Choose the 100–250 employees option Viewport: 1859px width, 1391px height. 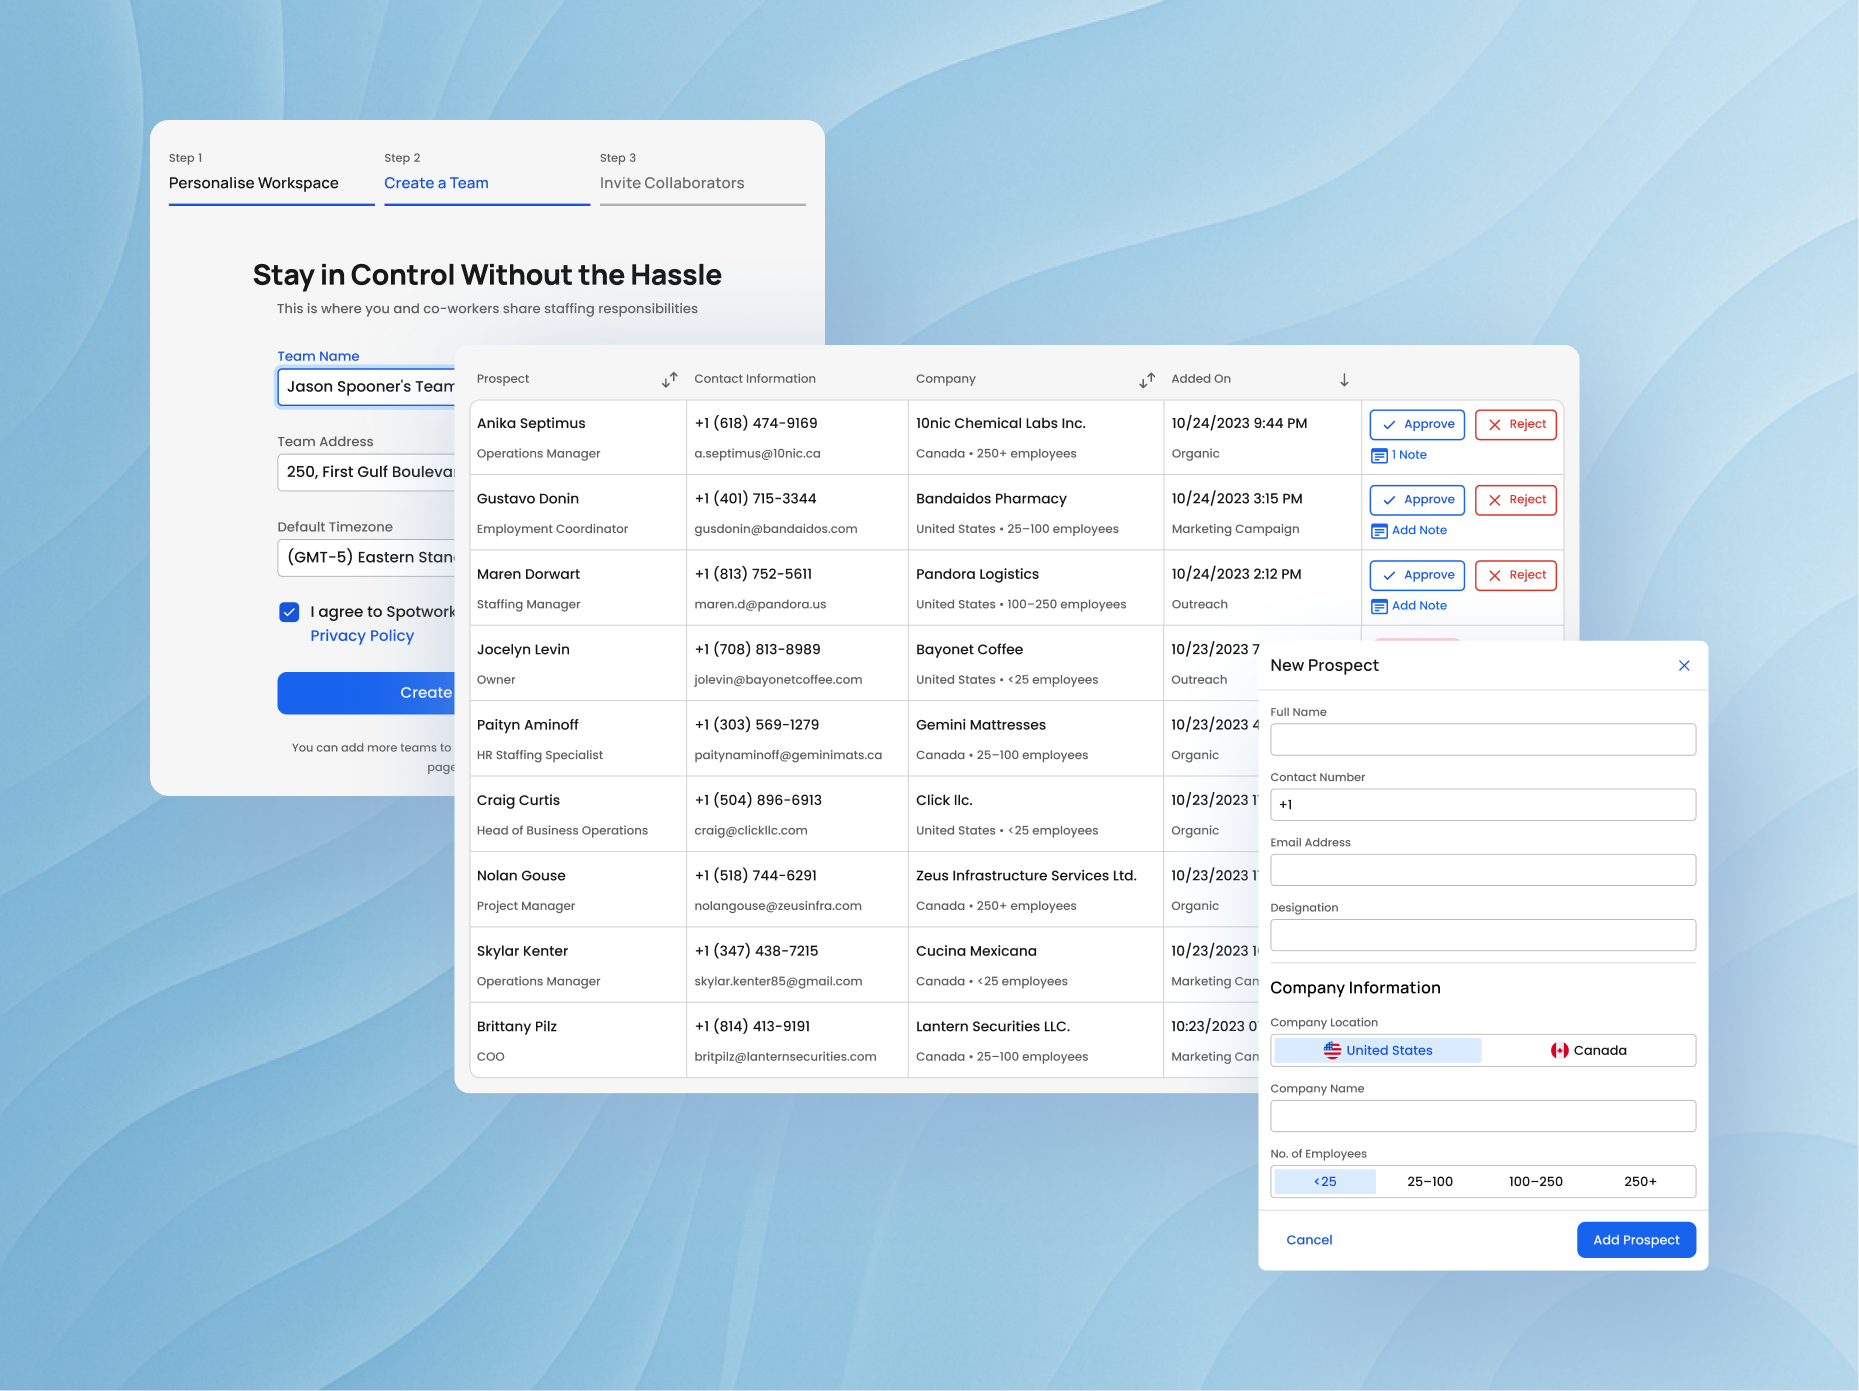click(x=1536, y=1181)
